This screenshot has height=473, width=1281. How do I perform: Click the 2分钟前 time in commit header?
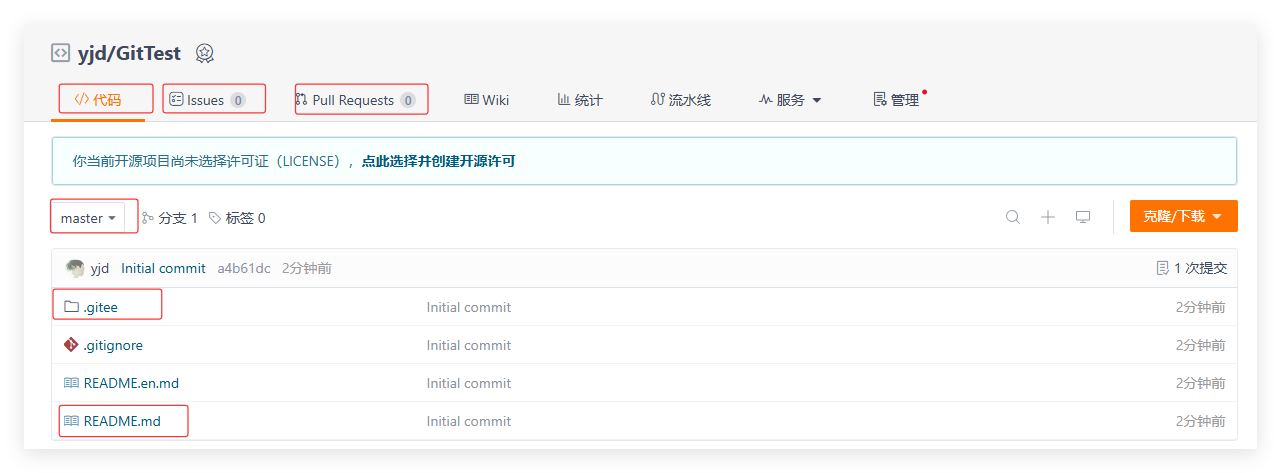pyautogui.click(x=307, y=268)
